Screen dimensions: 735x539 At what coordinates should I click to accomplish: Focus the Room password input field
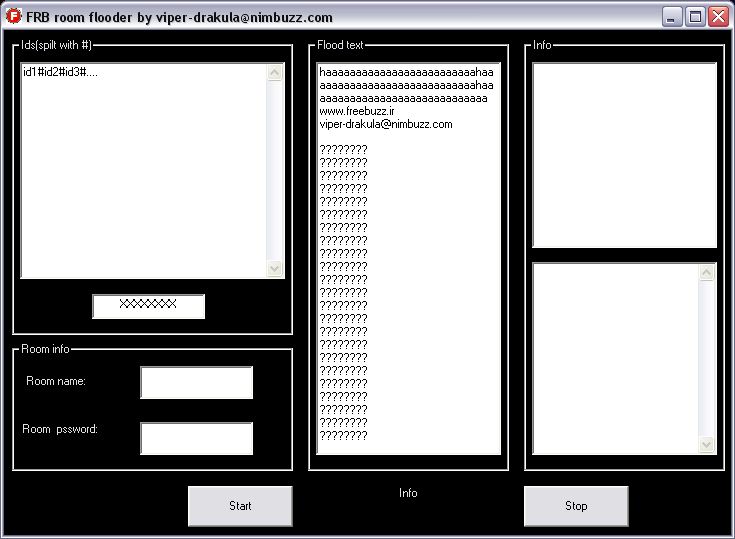[196, 438]
